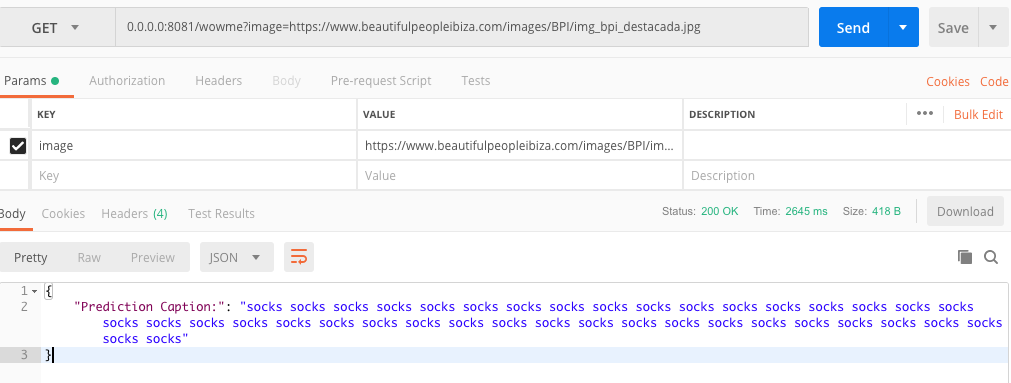Click the Time 2645 ms value
This screenshot has width=1011, height=383.
coord(807,211)
